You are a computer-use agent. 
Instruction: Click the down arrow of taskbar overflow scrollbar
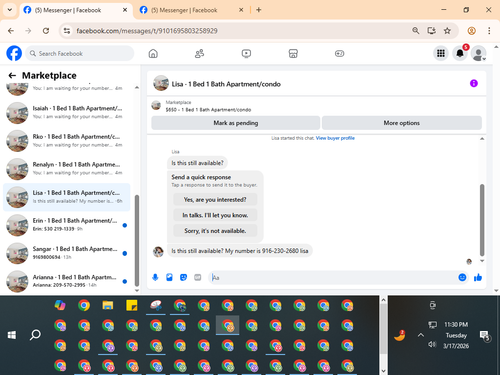pos(383,371)
